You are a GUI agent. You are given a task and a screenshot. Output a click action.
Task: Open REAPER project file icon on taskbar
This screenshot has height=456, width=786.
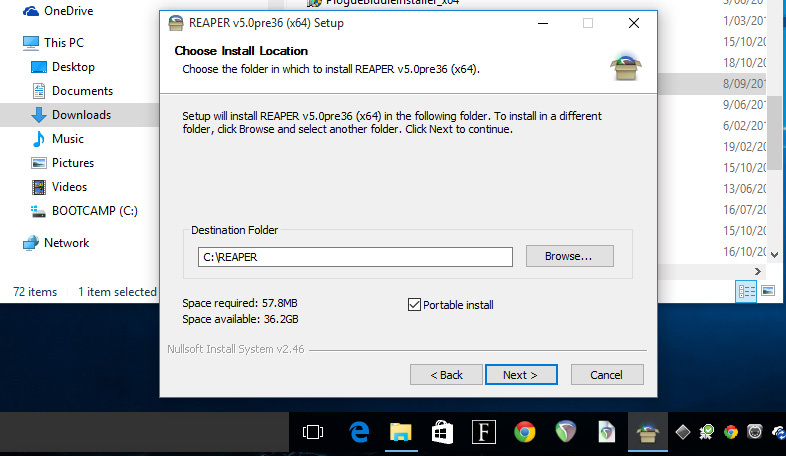coord(607,432)
